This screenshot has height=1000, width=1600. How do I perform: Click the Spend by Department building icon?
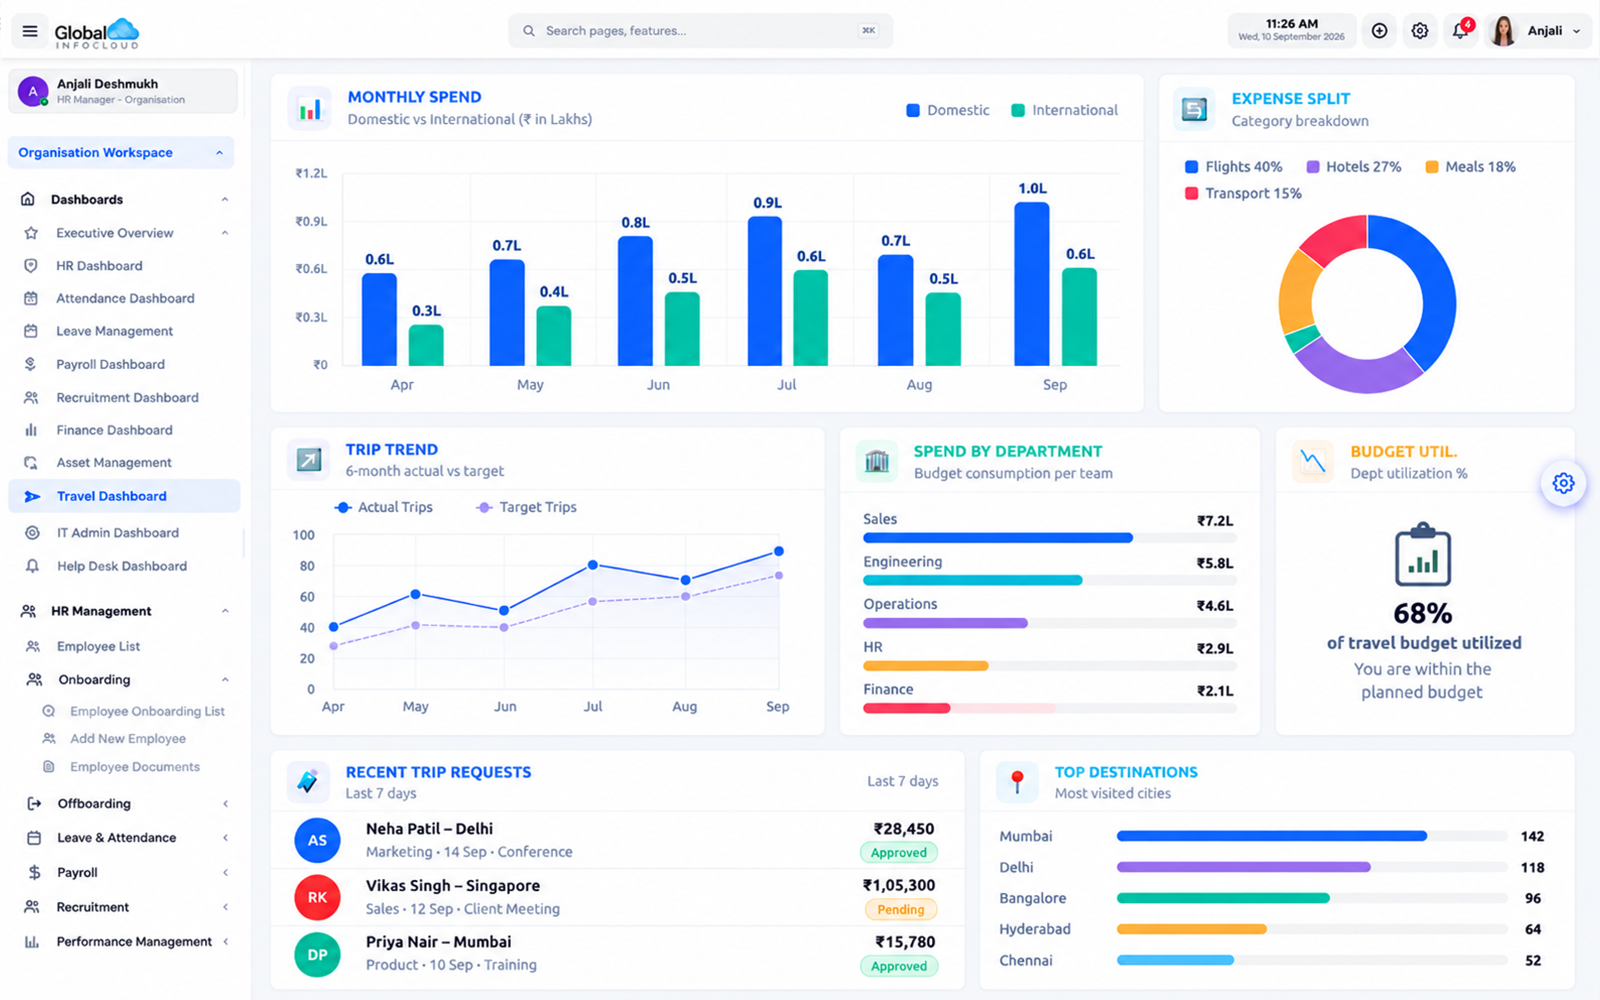click(877, 461)
